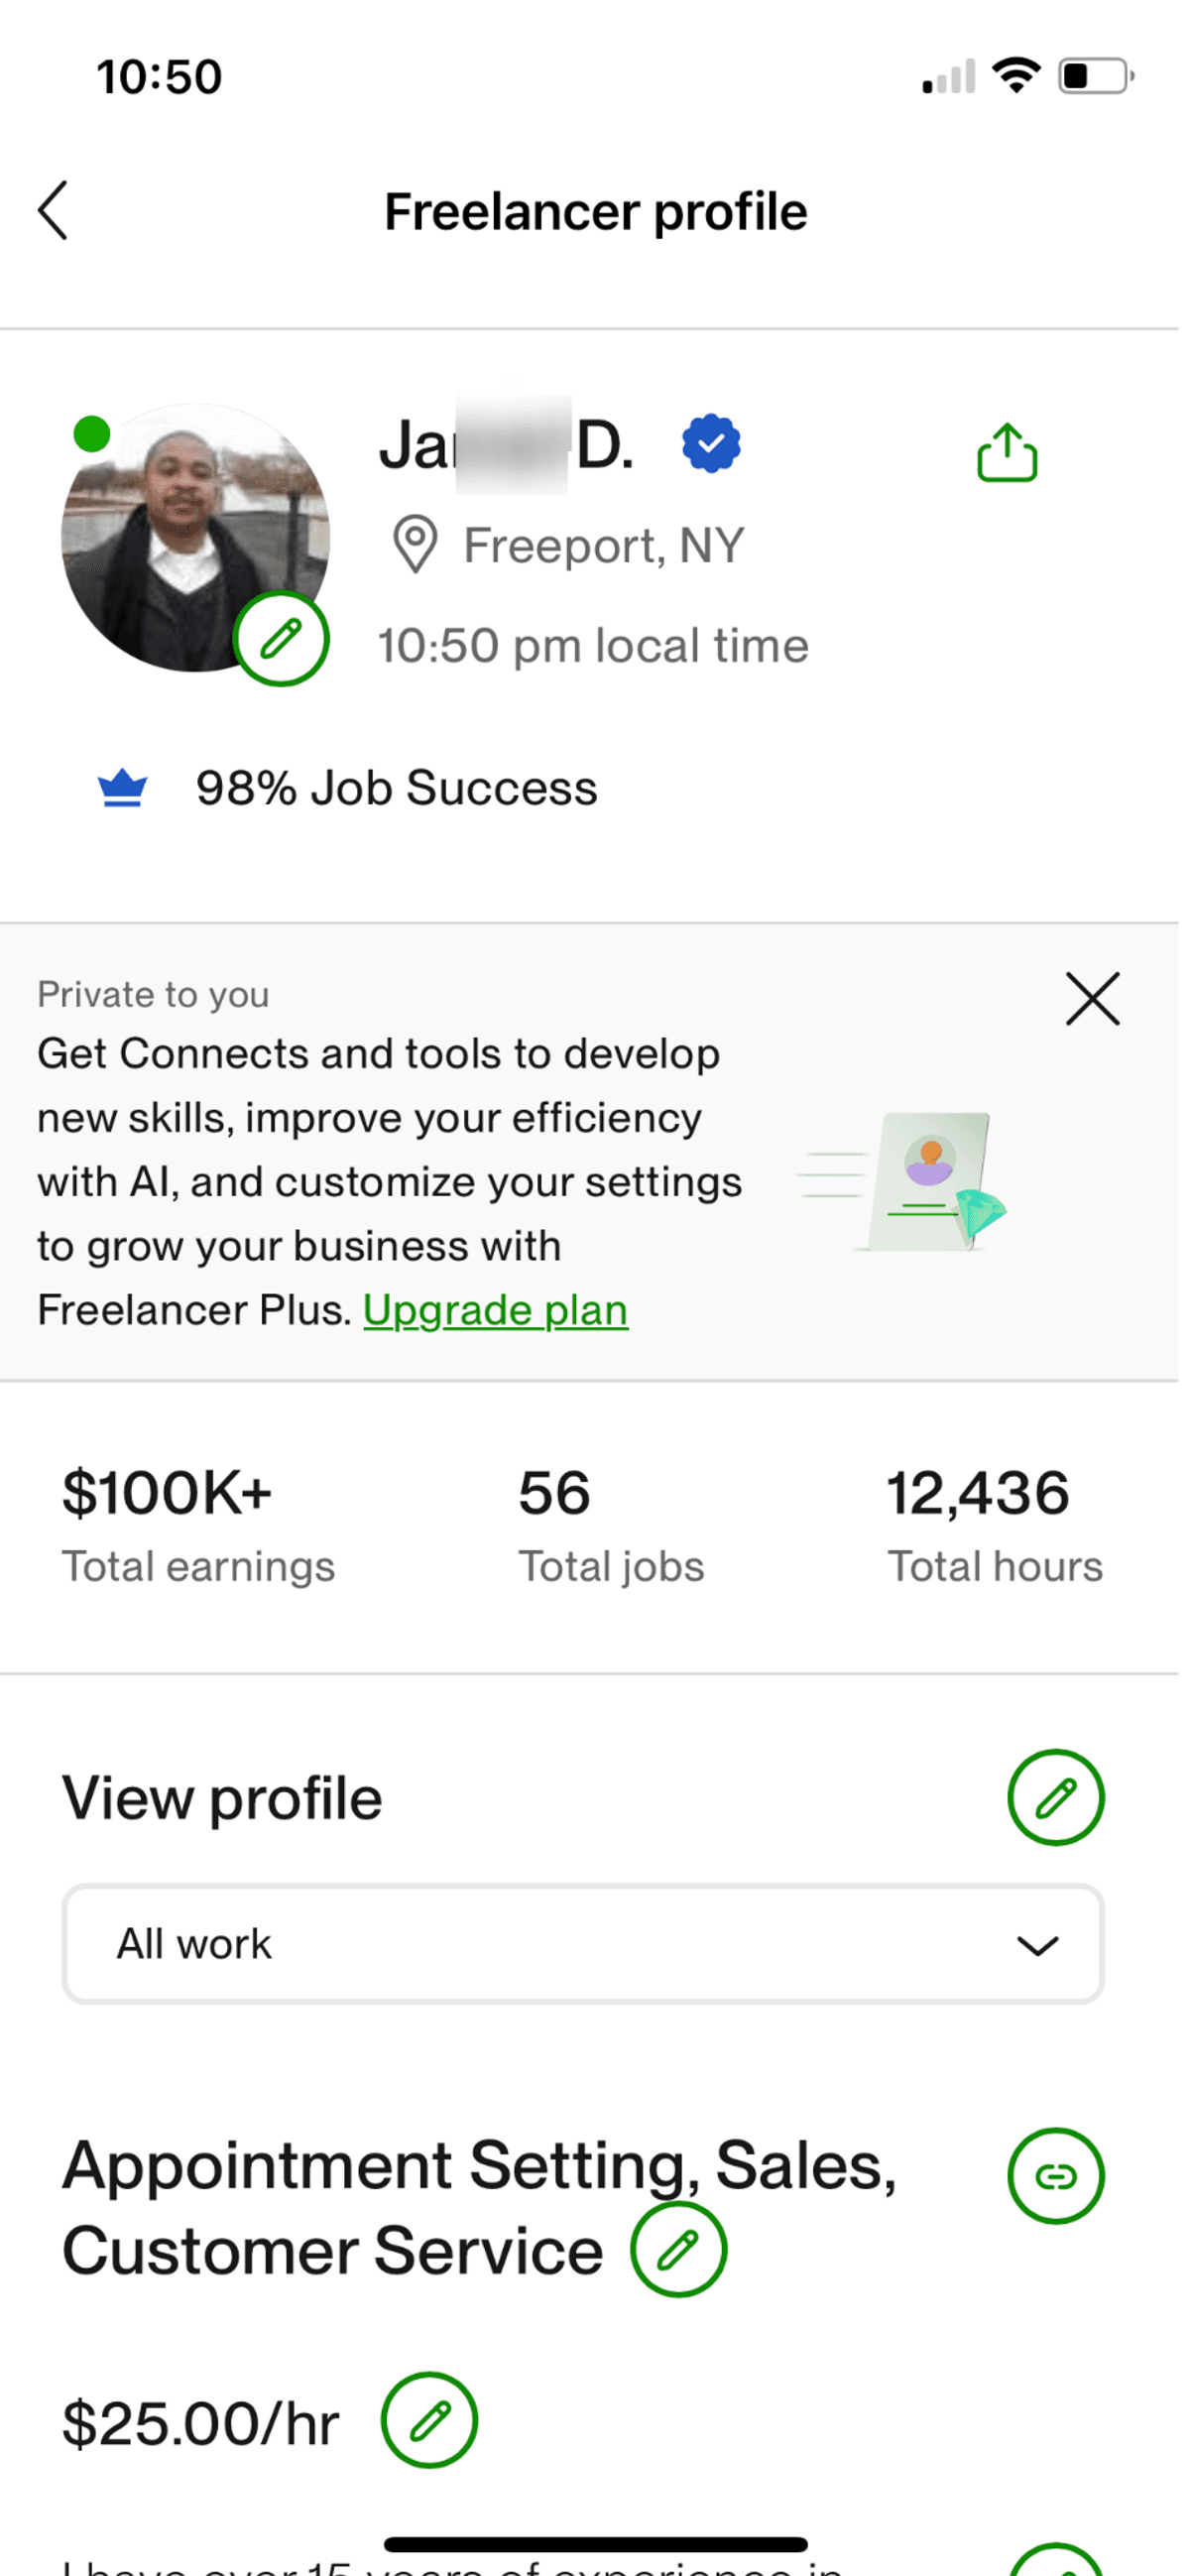Screen dimensions: 1190x2576
Task: Open the Upgrade plan link
Action: pyautogui.click(x=495, y=1310)
